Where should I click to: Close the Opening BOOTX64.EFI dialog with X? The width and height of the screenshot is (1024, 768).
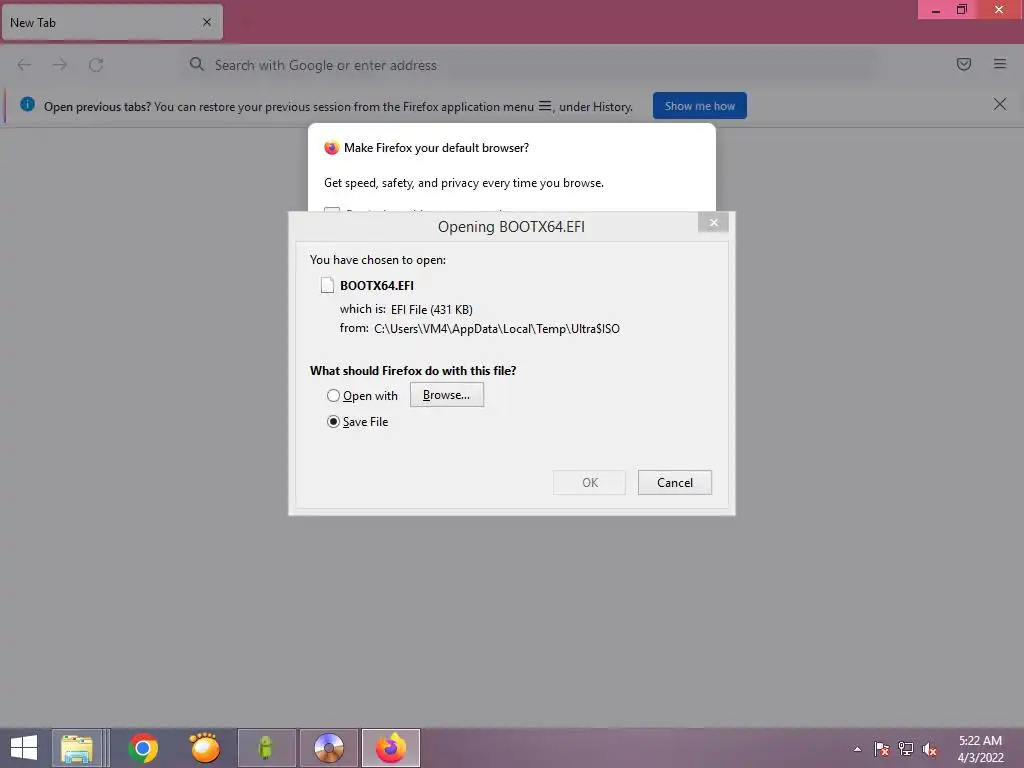713,223
